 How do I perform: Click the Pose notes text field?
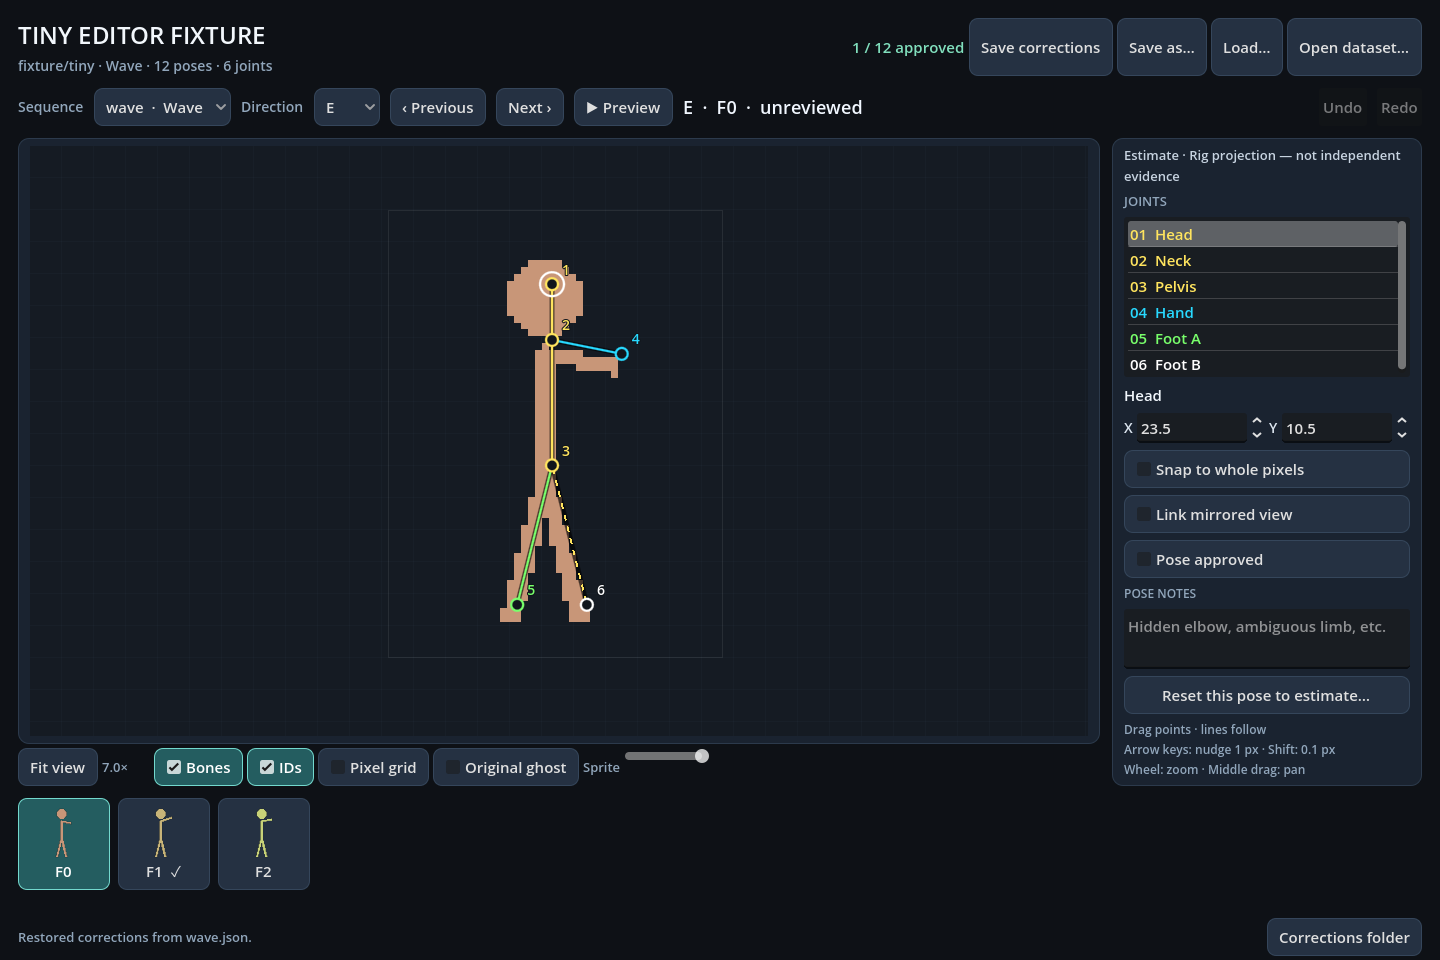click(x=1266, y=638)
